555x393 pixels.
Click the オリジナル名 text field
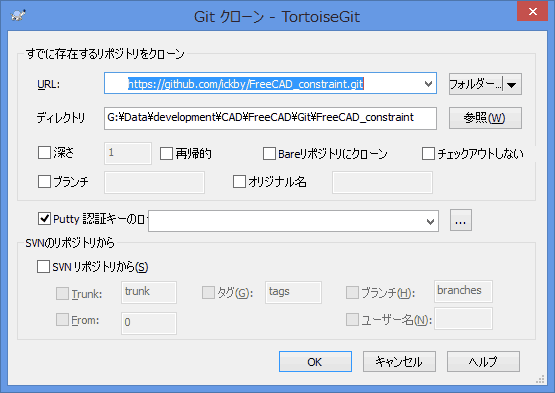pyautogui.click(x=382, y=182)
